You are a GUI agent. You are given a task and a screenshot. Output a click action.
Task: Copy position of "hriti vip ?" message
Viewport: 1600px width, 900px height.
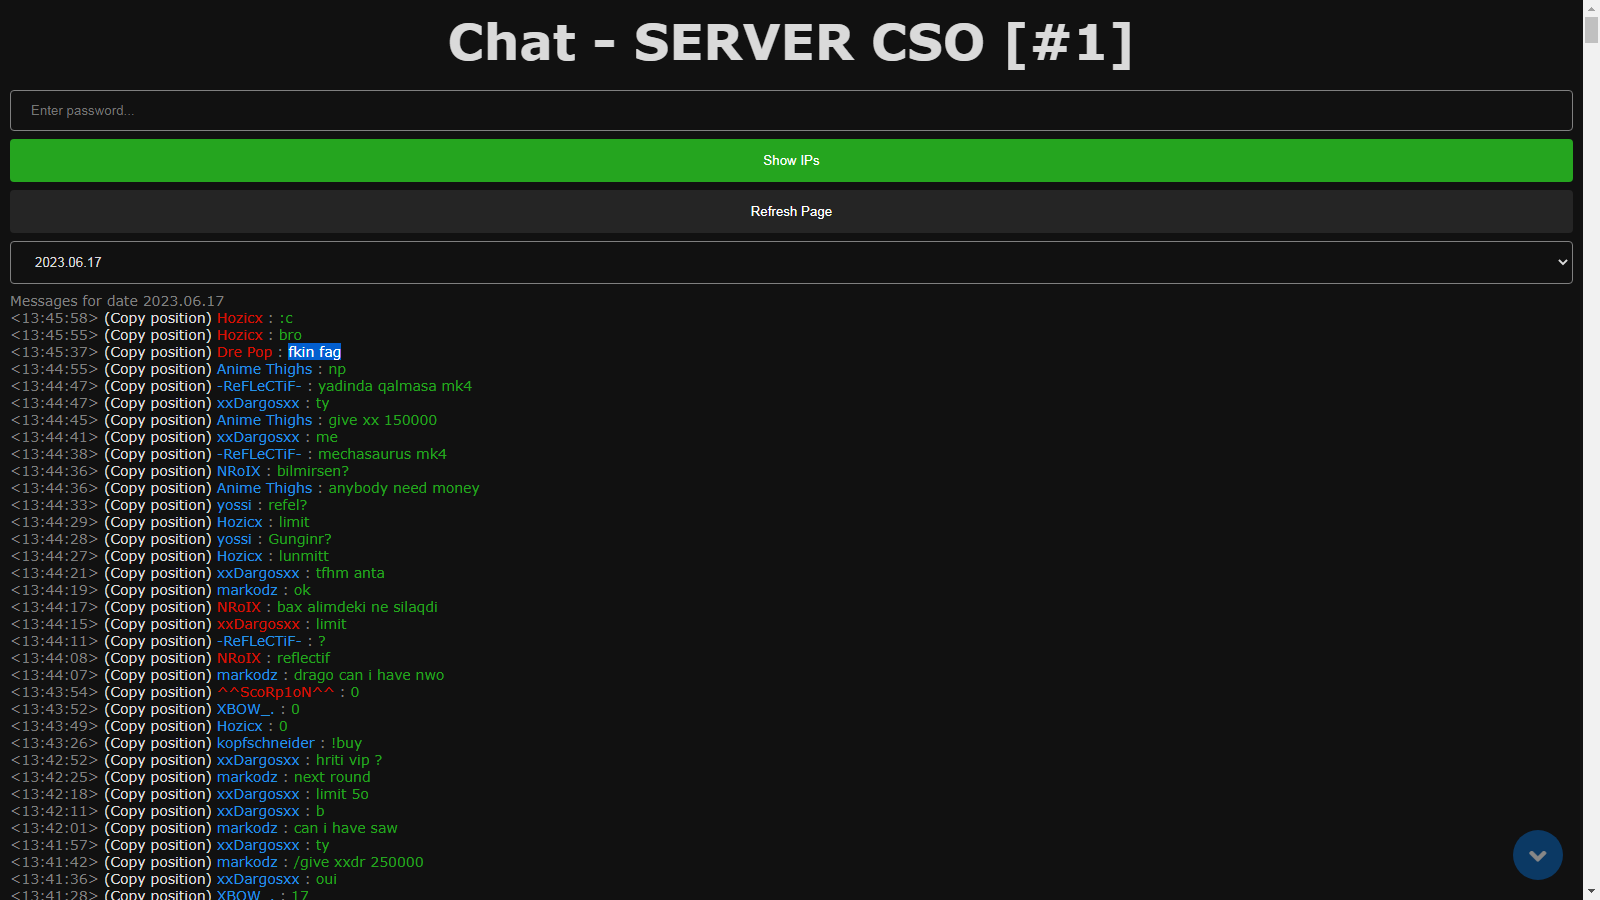158,760
